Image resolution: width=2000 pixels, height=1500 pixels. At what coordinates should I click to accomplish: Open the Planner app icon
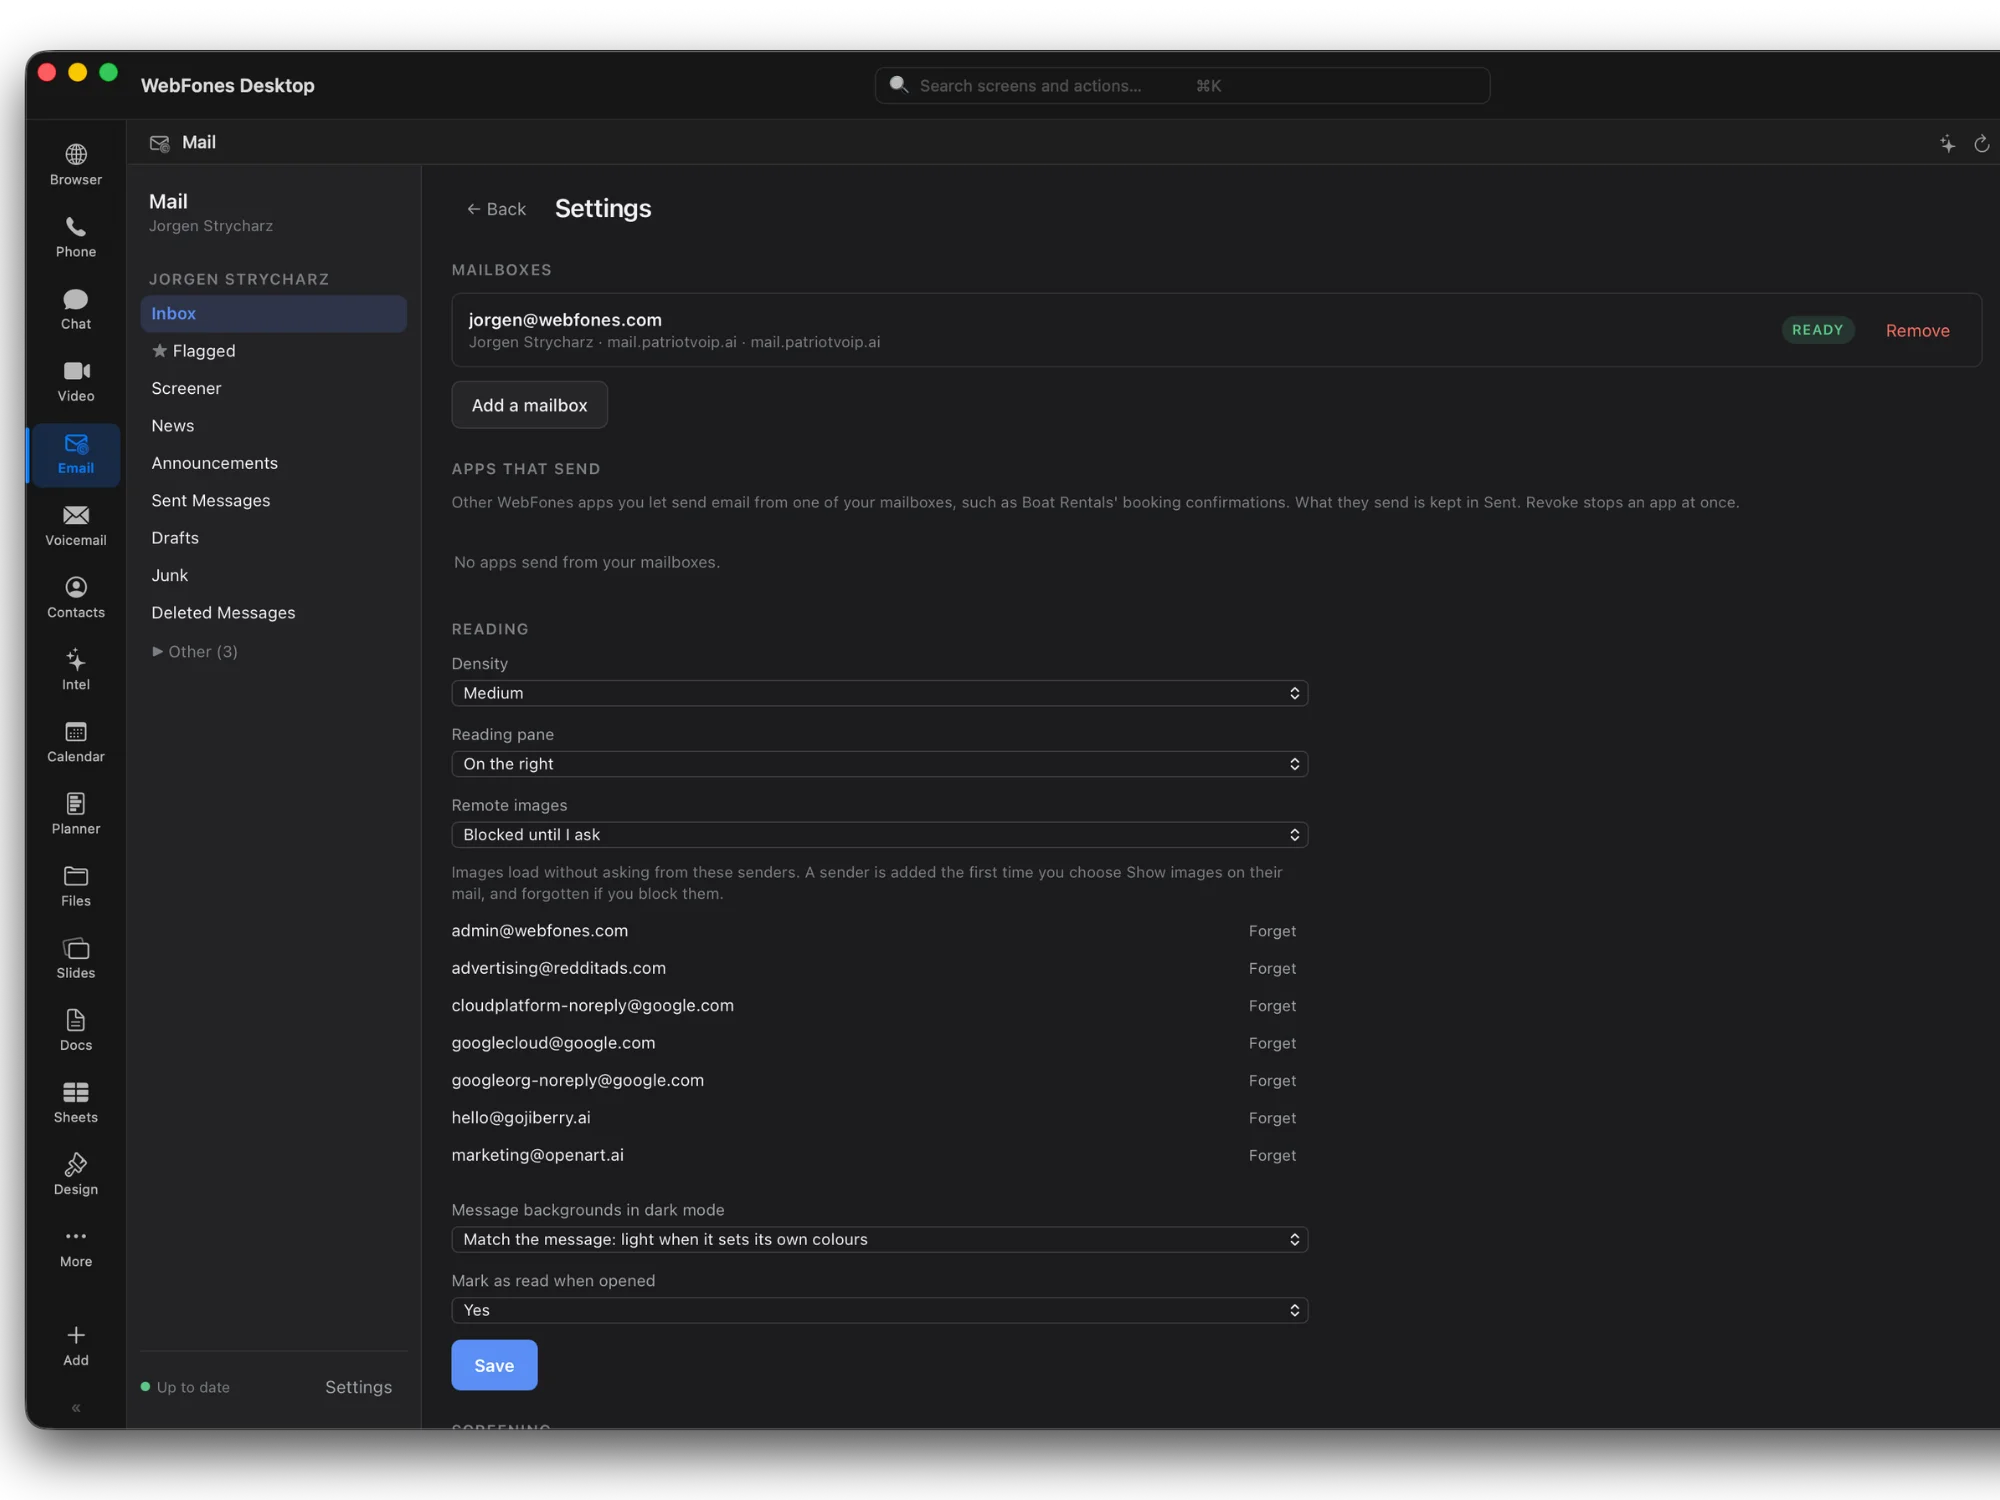pos(76,813)
